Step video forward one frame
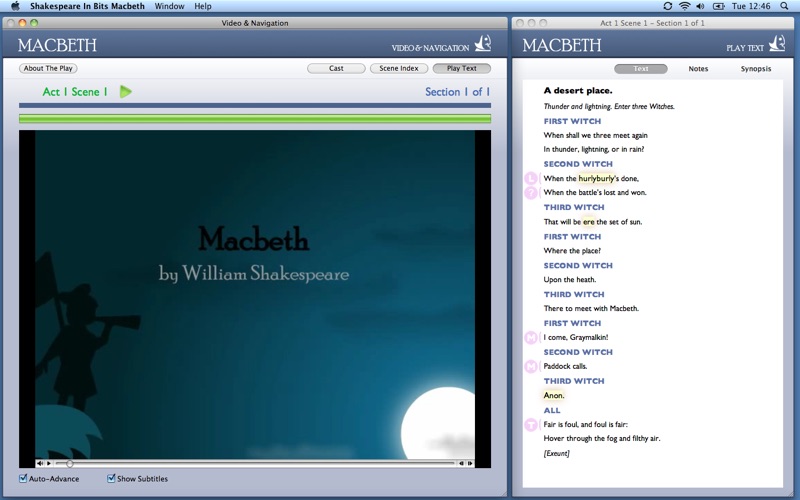The width and height of the screenshot is (800, 500). click(470, 464)
